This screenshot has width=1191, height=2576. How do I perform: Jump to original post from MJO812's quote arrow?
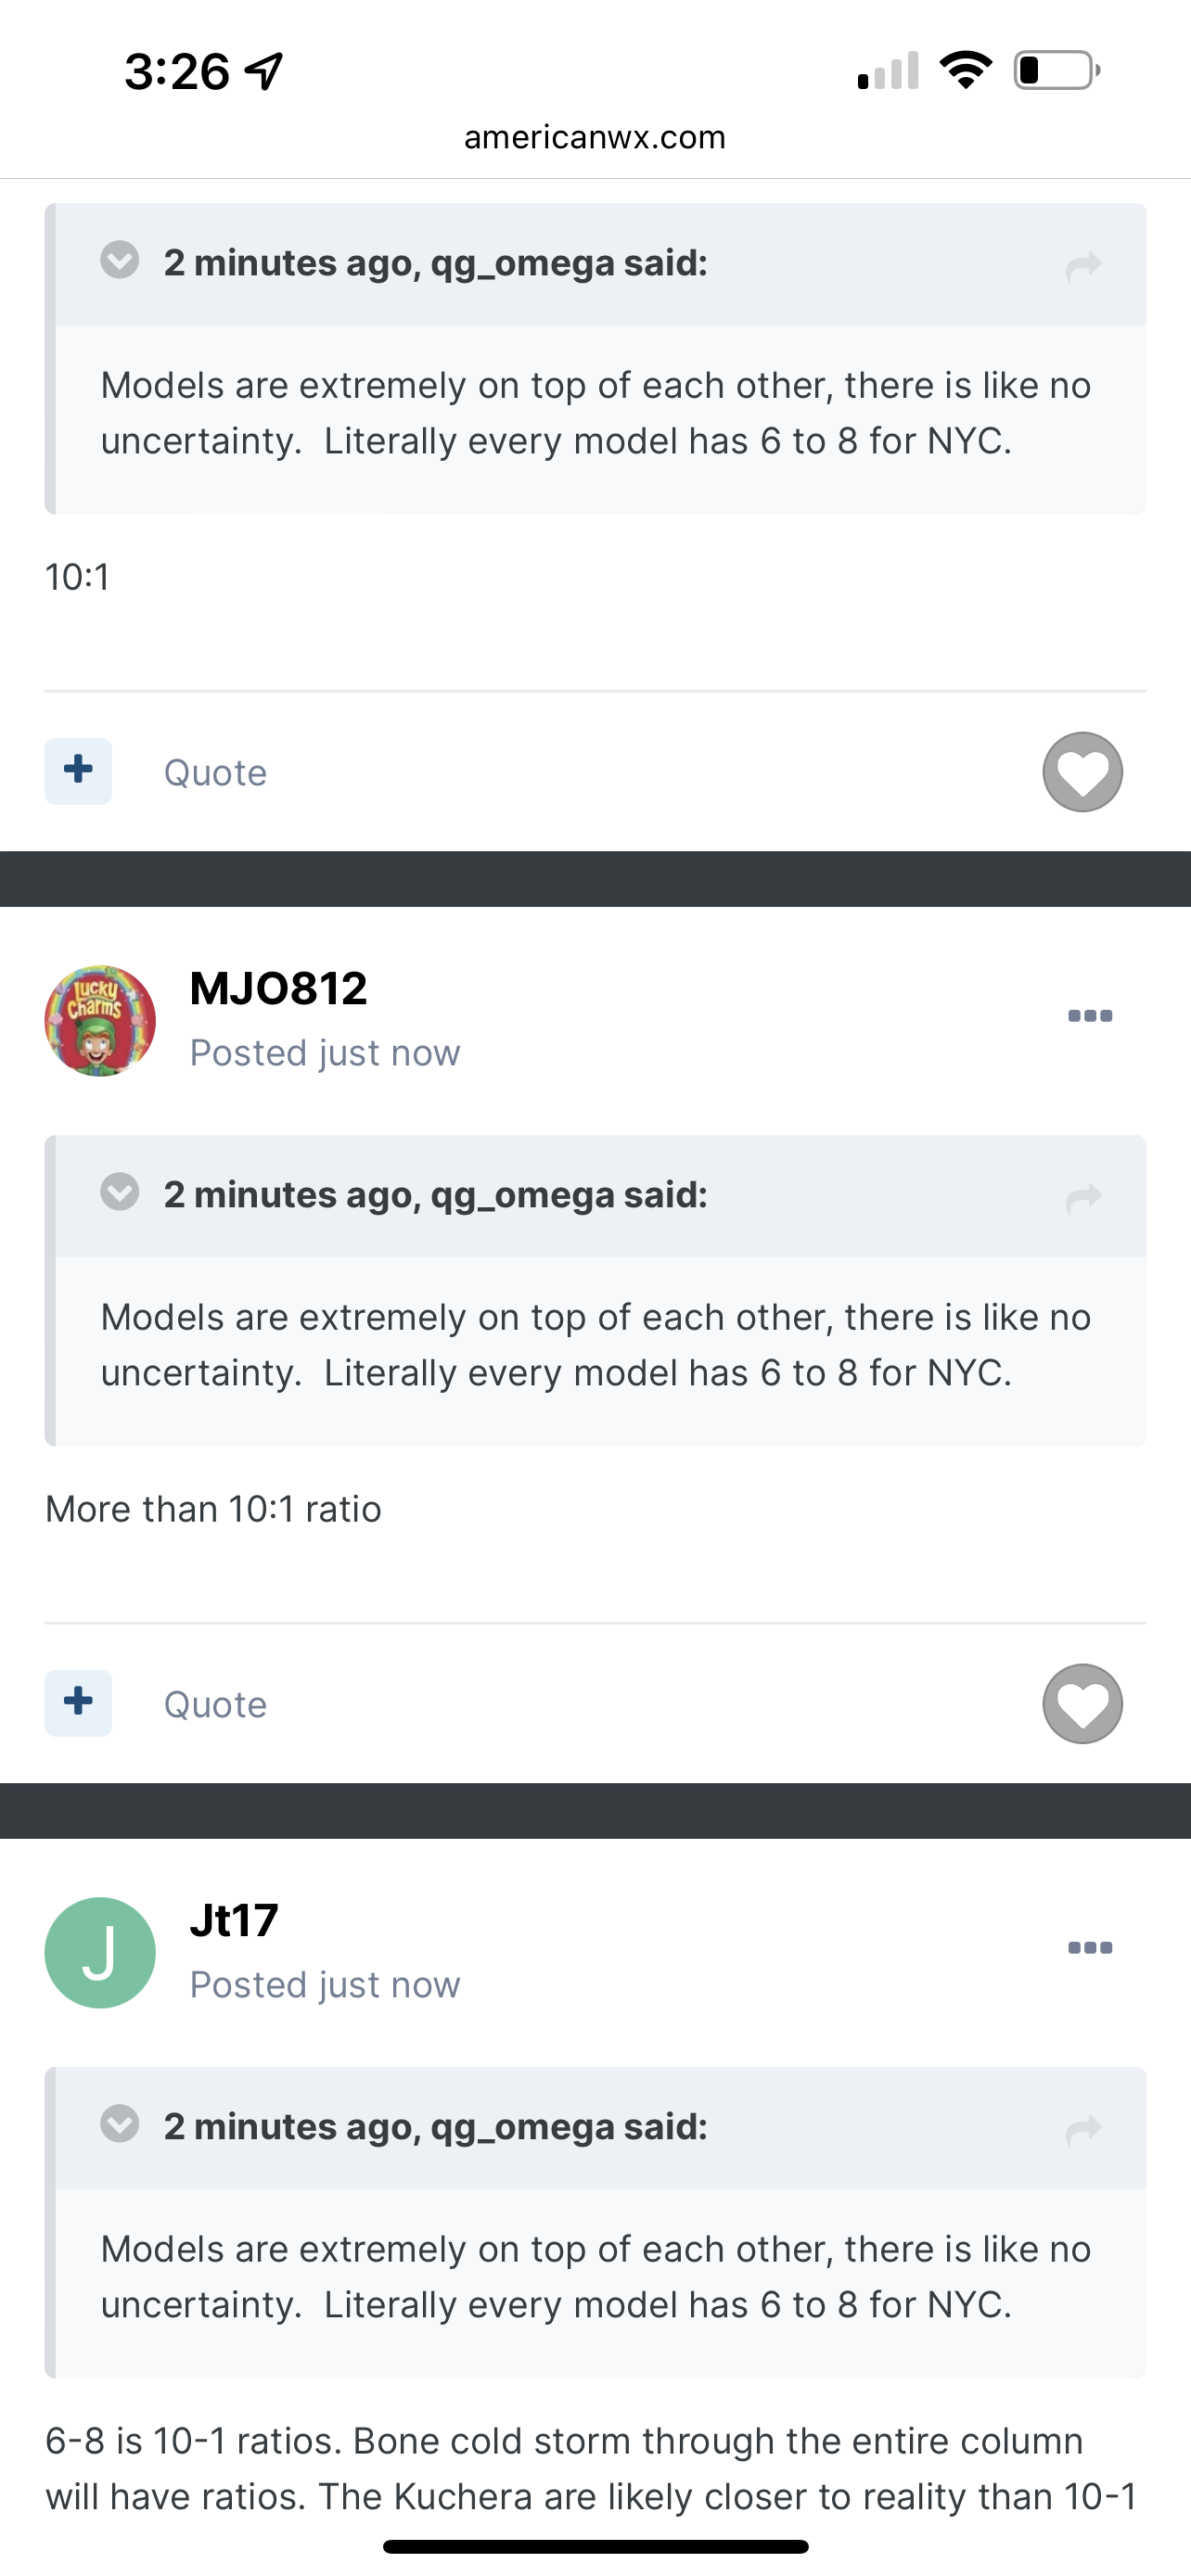[1083, 1198]
